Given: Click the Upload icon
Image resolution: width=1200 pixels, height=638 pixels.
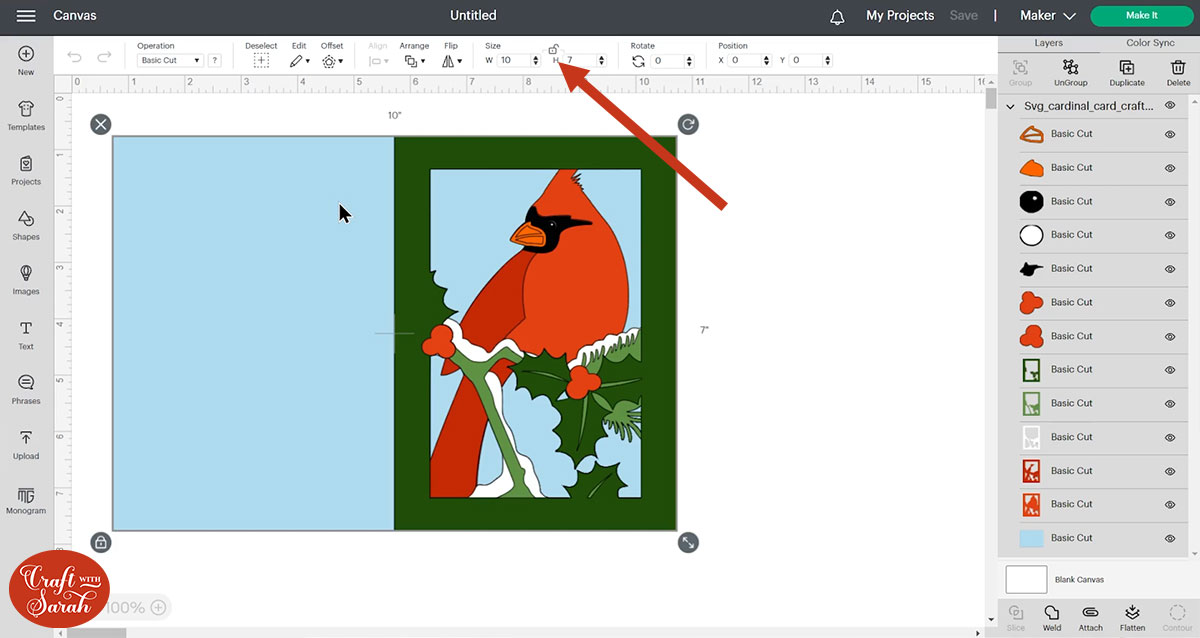Looking at the screenshot, I should (x=26, y=444).
